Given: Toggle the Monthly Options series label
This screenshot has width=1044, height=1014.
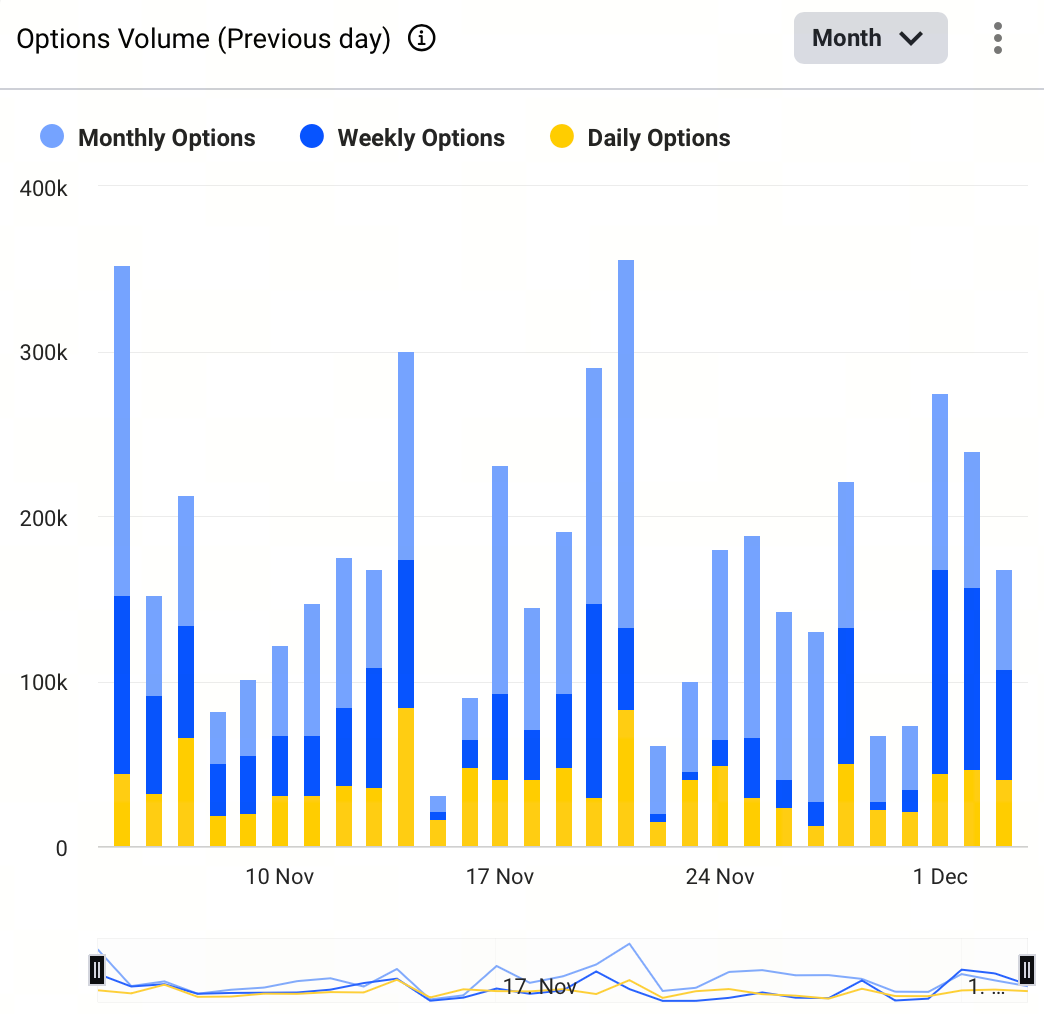Looking at the screenshot, I should (x=166, y=138).
